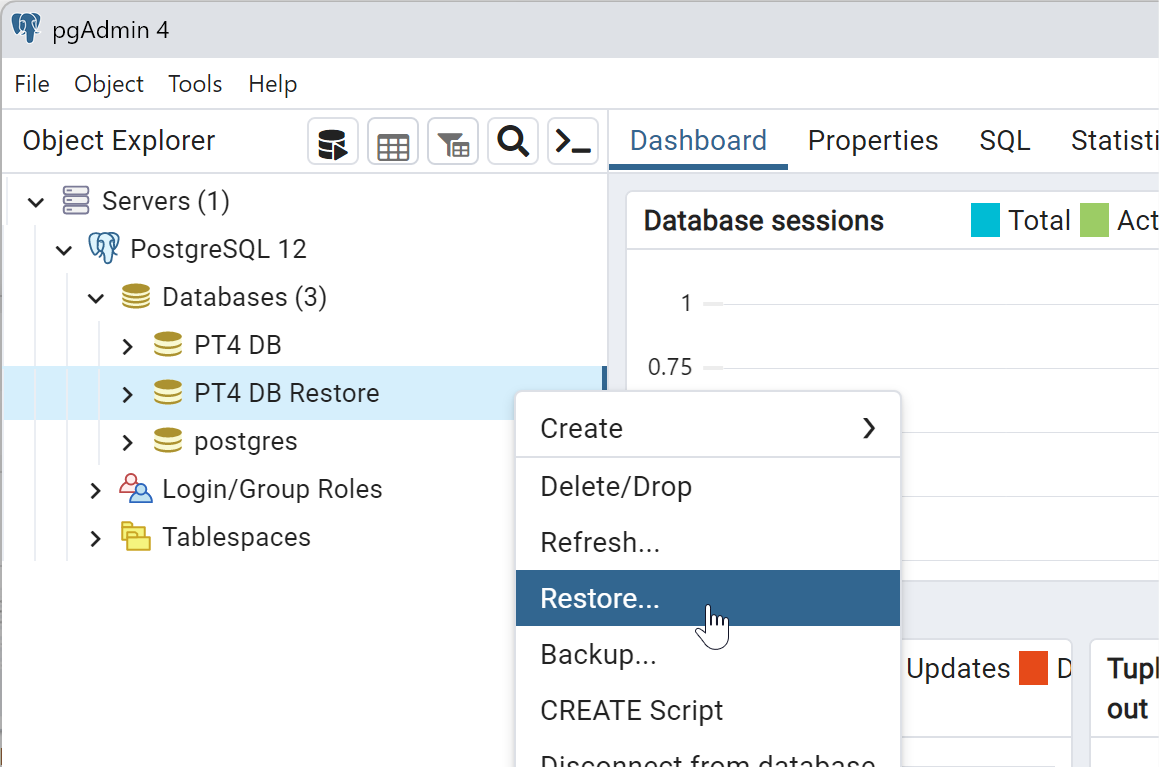Click the postgres database icon

168,440
